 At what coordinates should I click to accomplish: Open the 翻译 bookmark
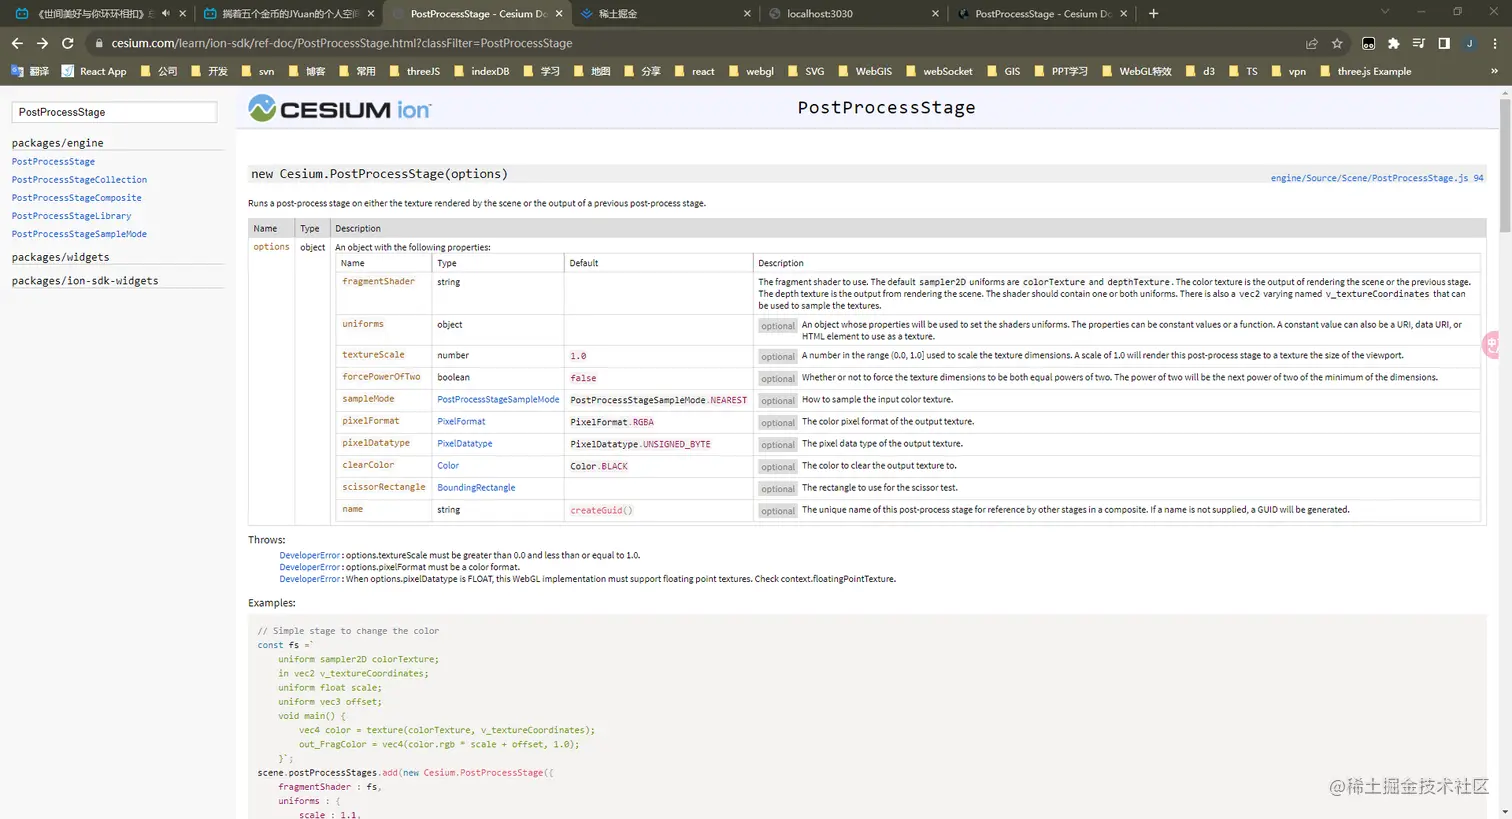point(30,71)
